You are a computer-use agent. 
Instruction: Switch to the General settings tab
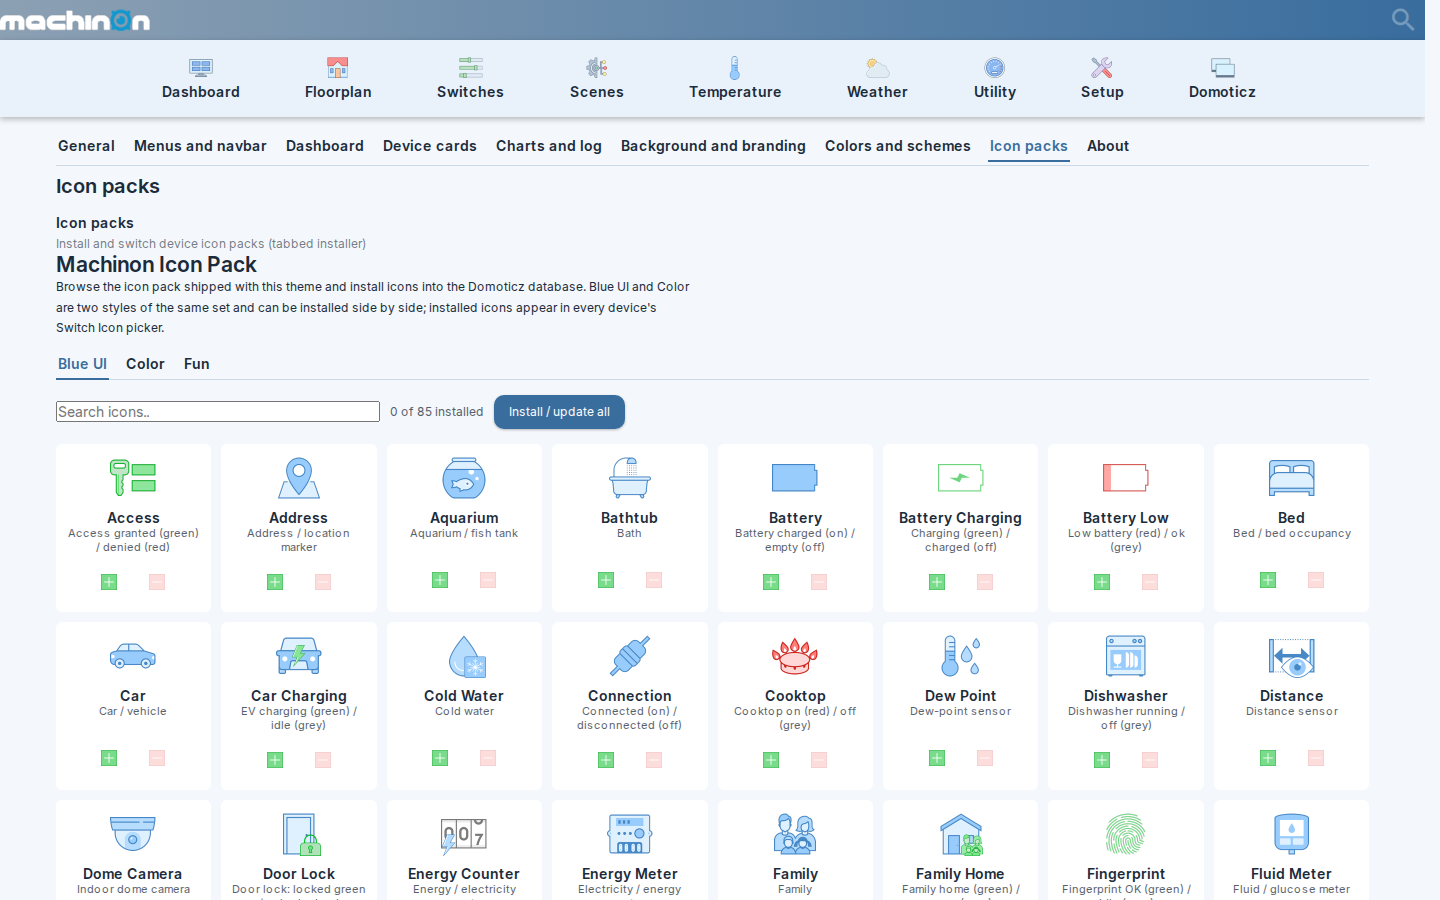tap(86, 146)
